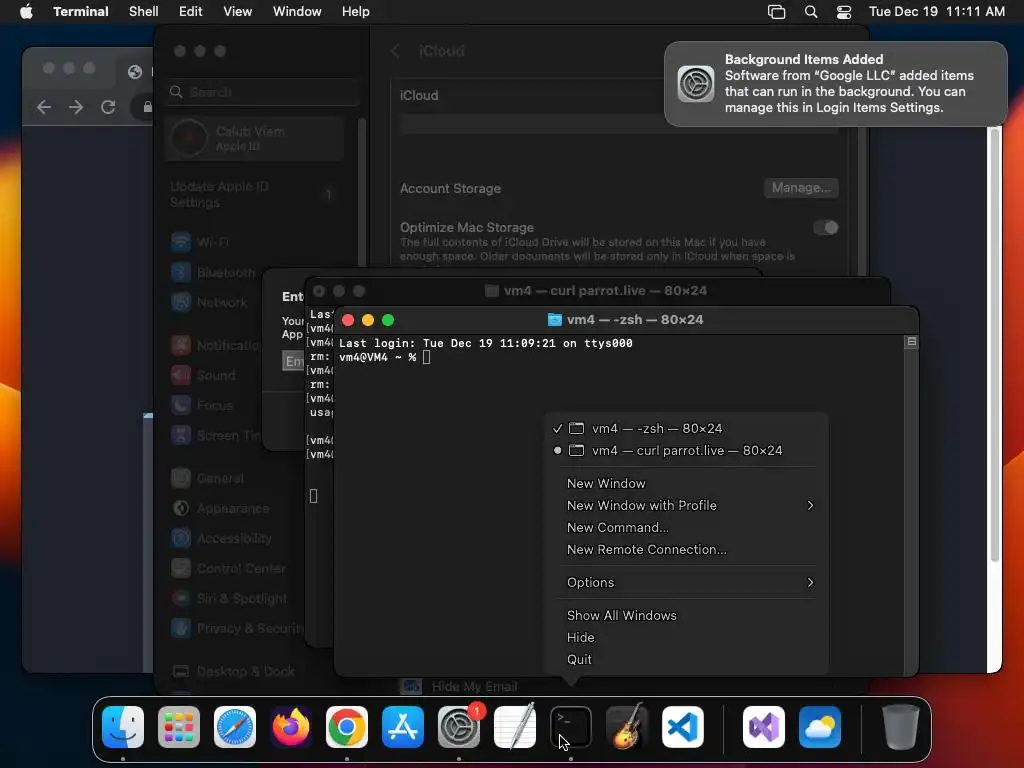Open the Apple menu
The height and width of the screenshot is (768, 1024).
tap(26, 11)
